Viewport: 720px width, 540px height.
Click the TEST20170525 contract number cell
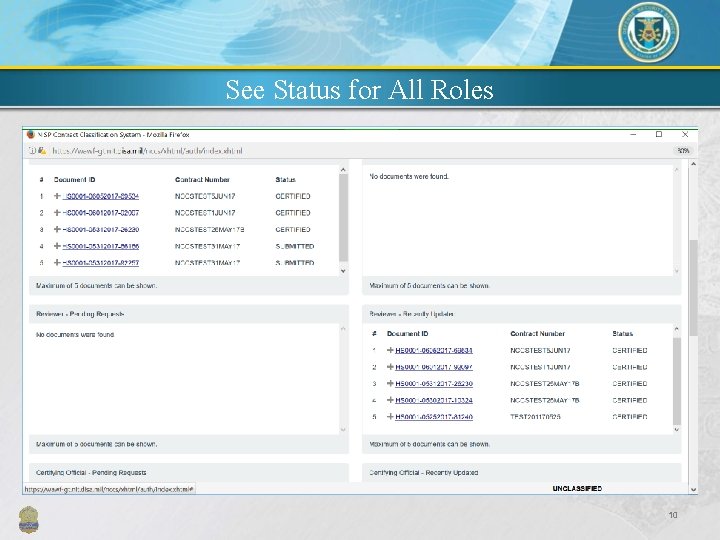[535, 416]
